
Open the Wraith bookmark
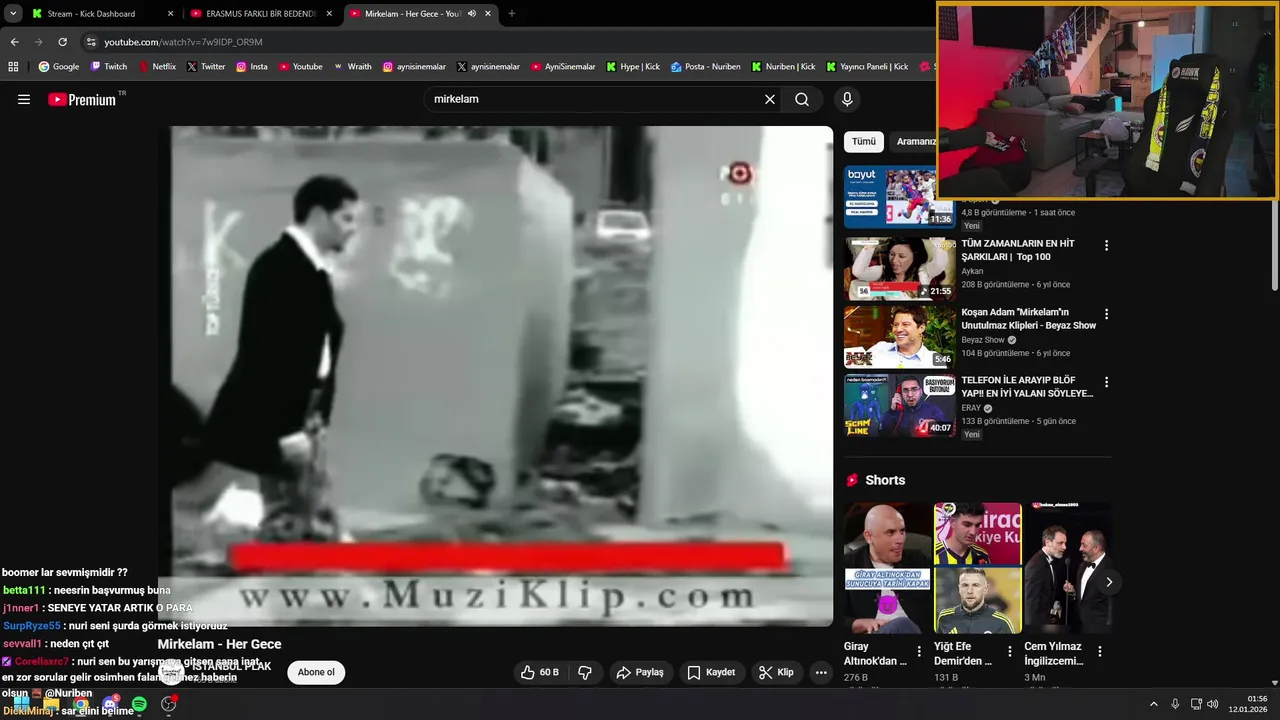click(x=352, y=67)
